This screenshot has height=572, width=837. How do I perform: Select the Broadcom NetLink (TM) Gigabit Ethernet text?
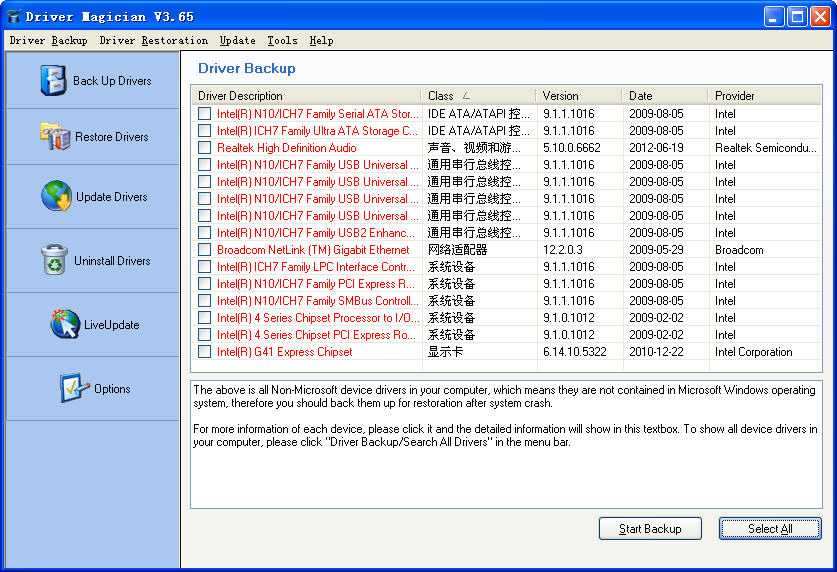coord(313,250)
